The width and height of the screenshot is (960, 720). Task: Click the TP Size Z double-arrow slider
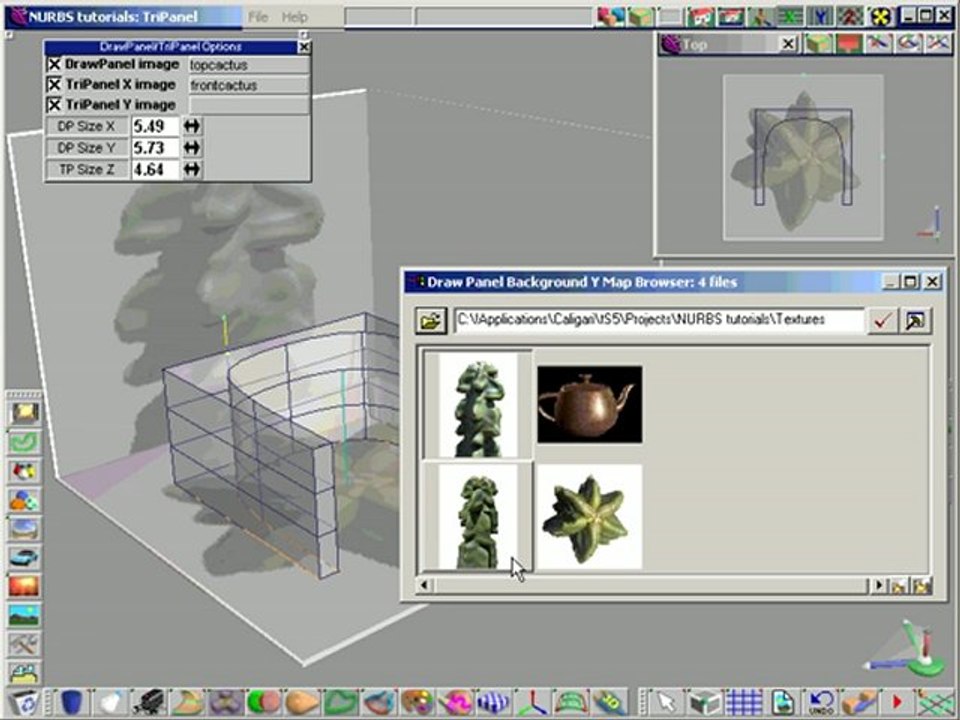pyautogui.click(x=192, y=169)
